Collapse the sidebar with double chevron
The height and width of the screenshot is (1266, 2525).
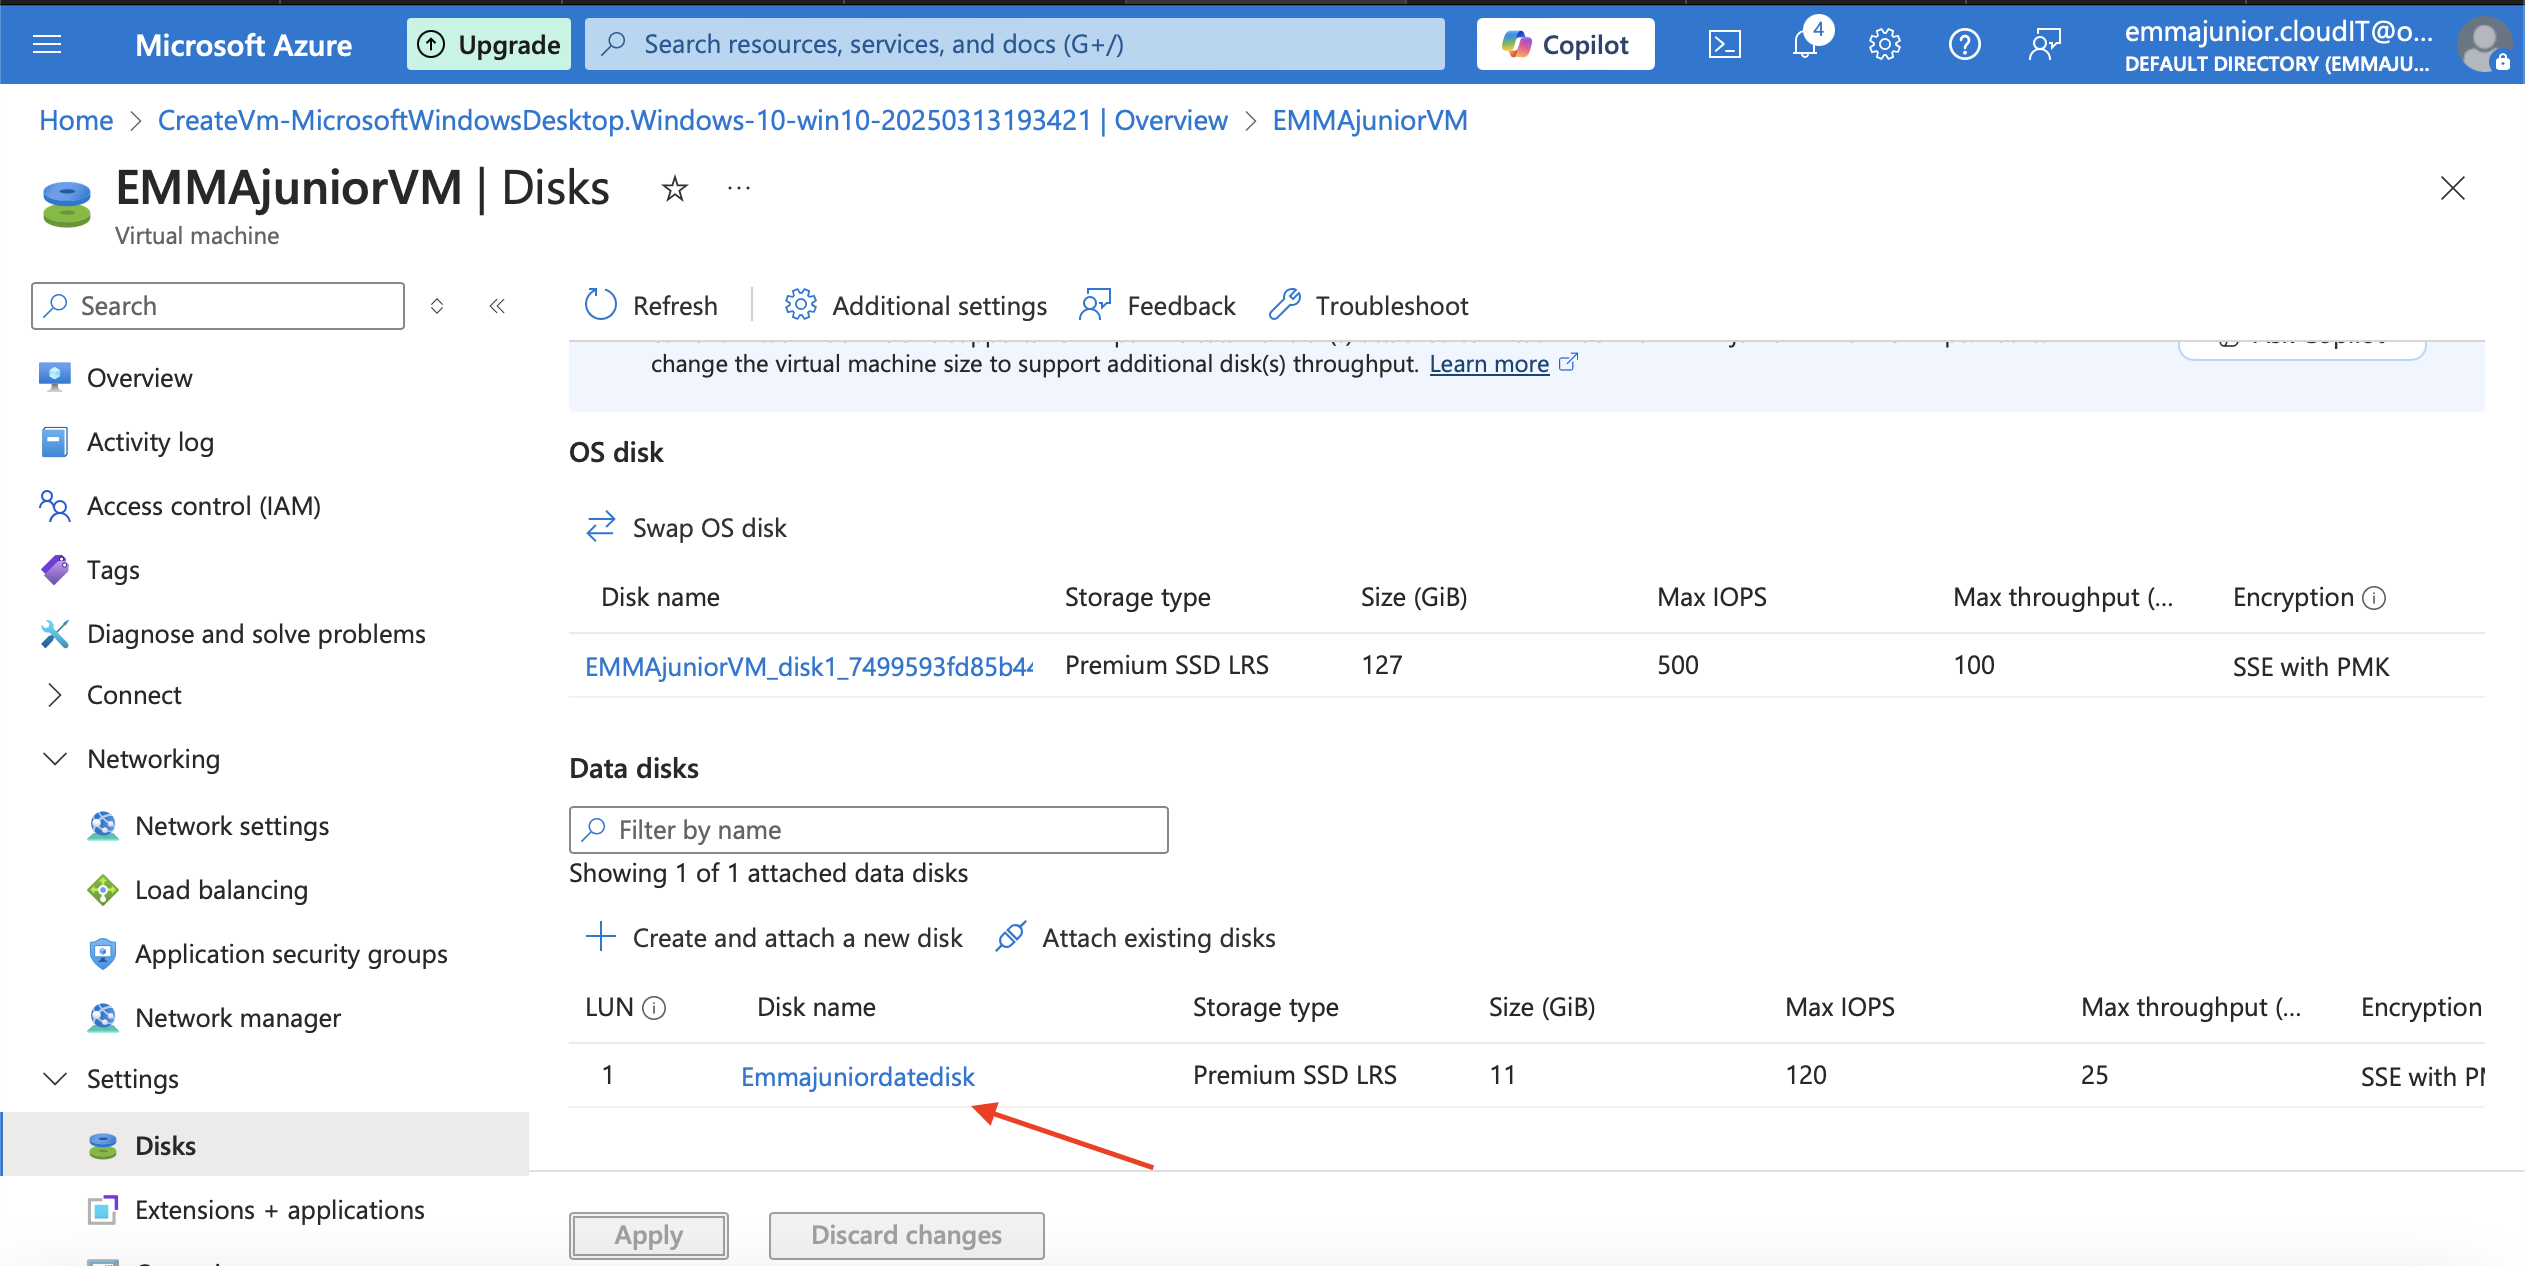(x=497, y=306)
